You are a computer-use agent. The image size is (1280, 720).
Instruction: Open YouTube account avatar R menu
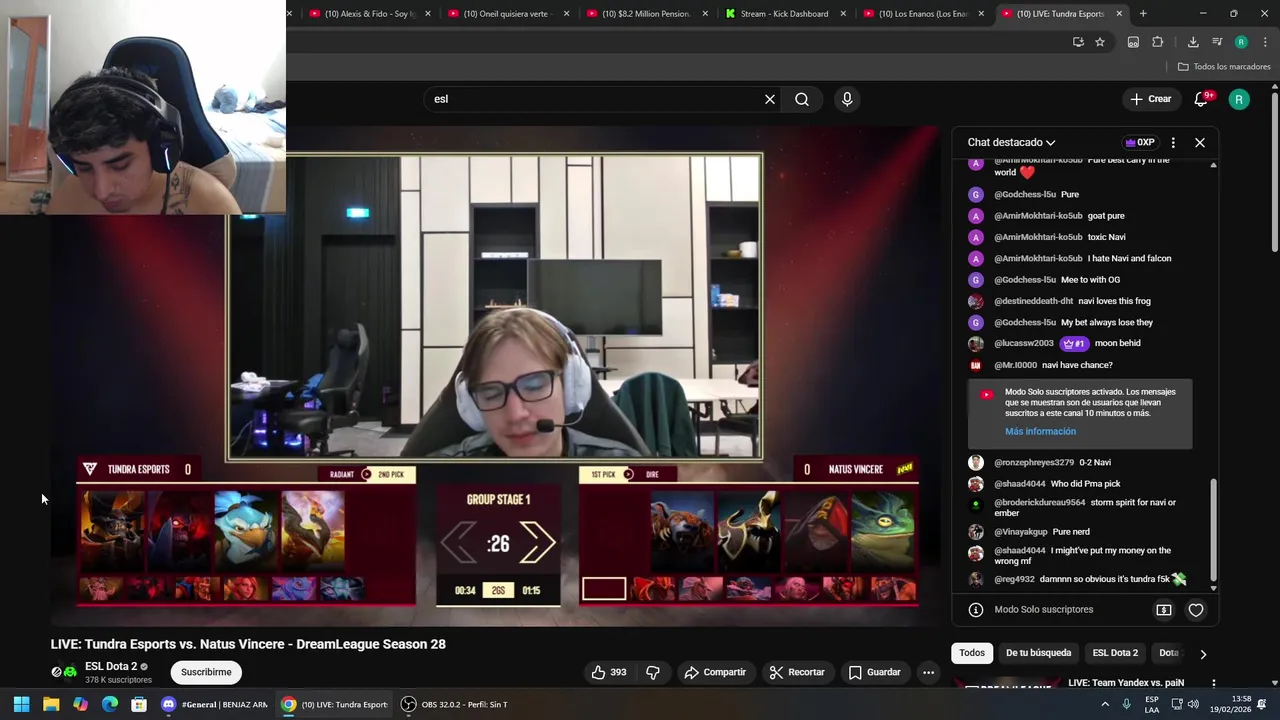tap(1239, 99)
